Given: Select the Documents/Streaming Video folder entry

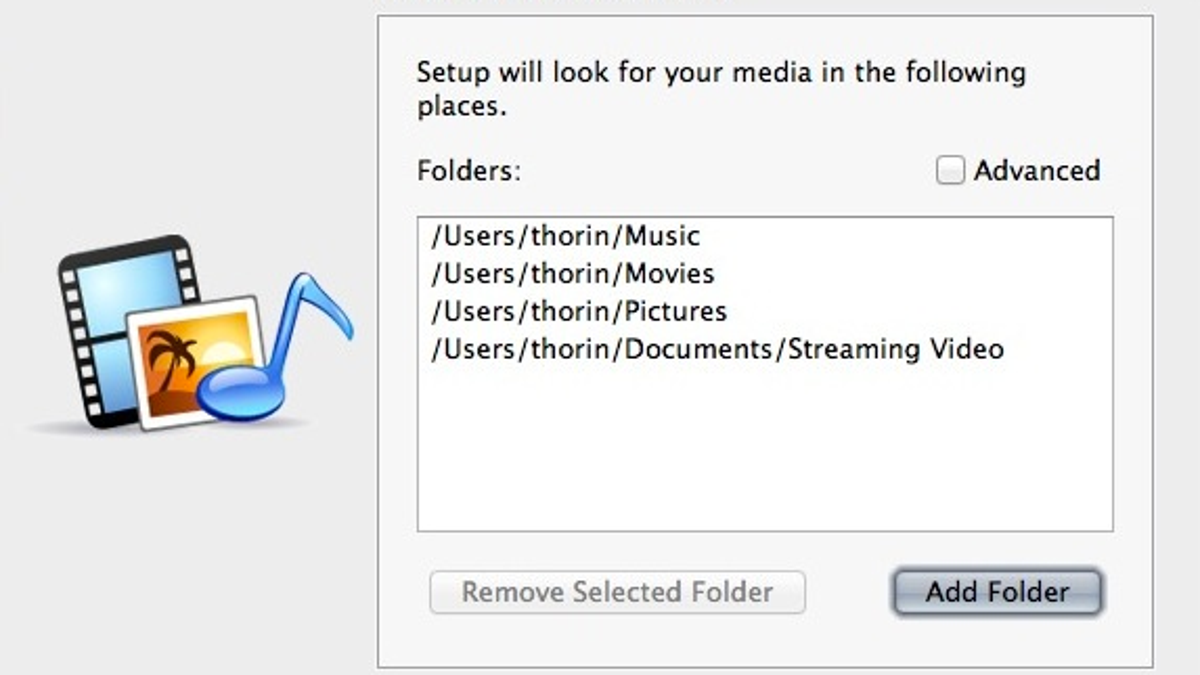Looking at the screenshot, I should [765, 349].
